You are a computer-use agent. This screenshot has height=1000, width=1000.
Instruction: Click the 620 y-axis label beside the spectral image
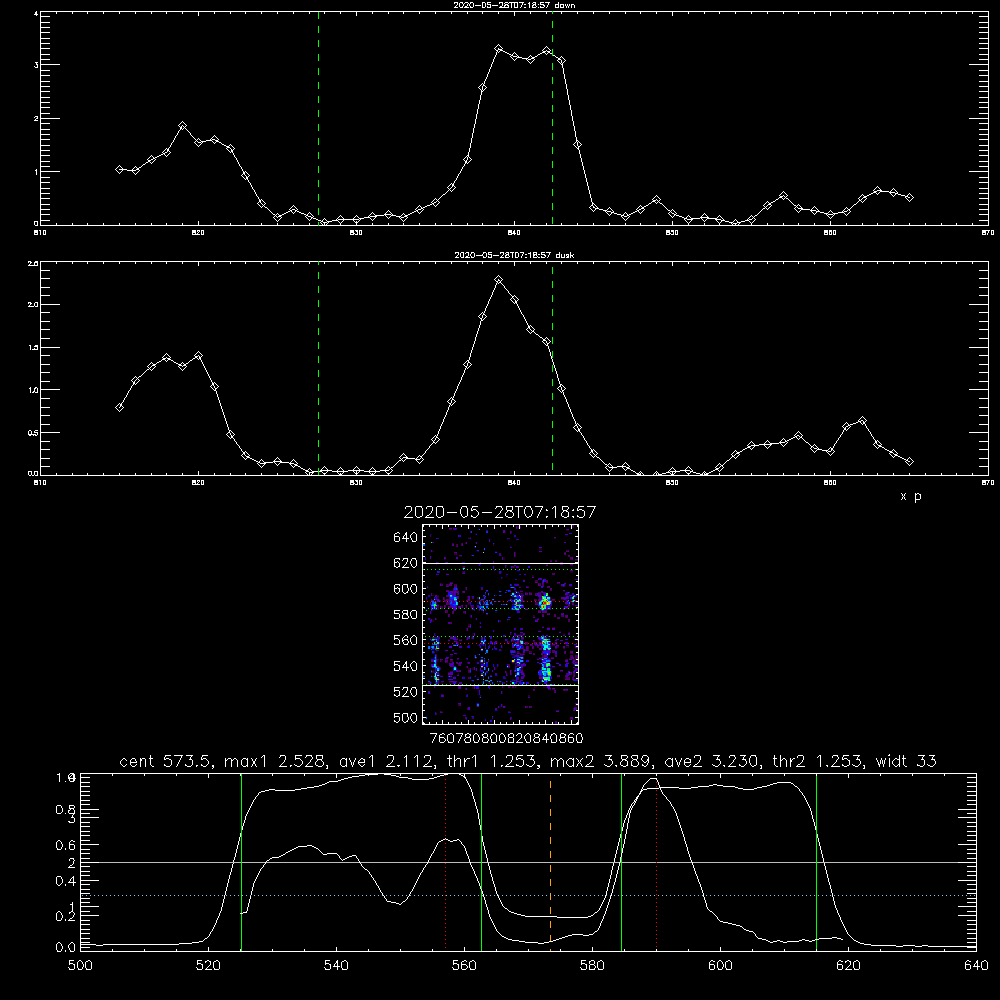[406, 563]
